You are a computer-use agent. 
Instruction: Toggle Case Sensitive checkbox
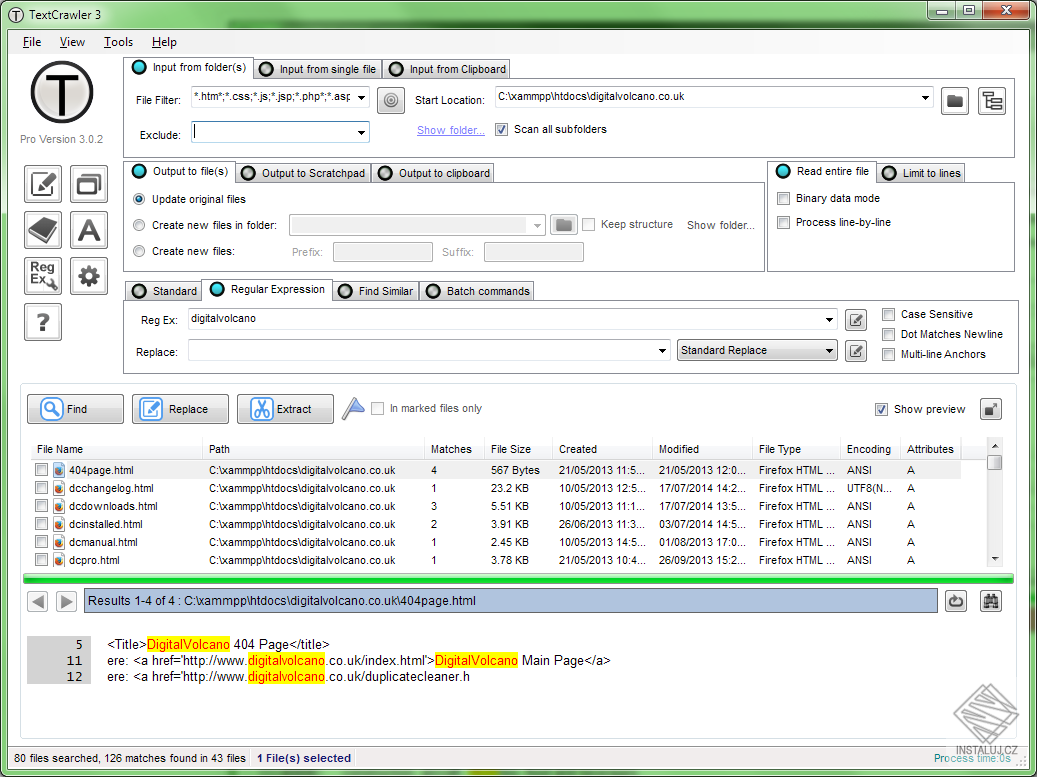[889, 315]
